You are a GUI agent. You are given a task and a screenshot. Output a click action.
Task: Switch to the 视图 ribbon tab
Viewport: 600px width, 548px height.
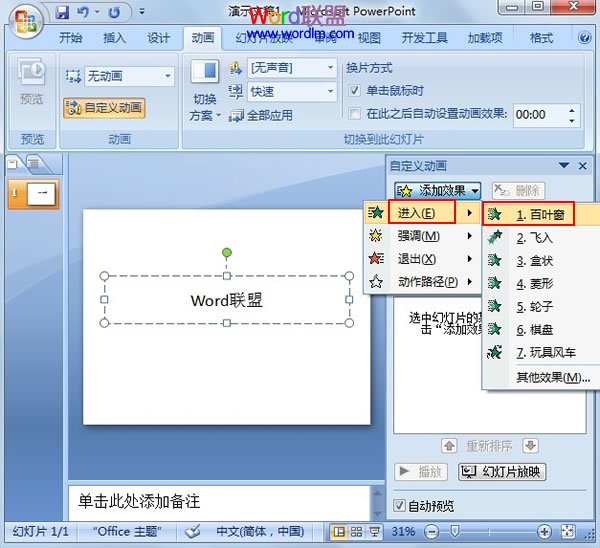pyautogui.click(x=369, y=38)
